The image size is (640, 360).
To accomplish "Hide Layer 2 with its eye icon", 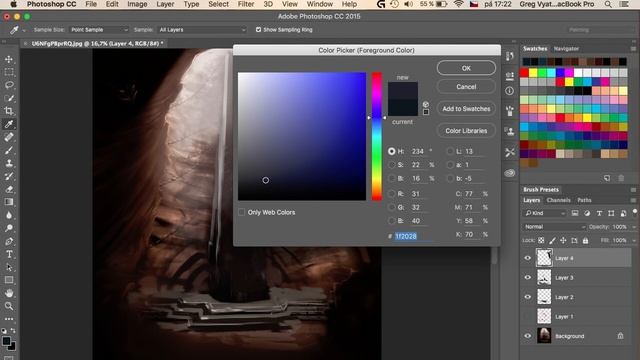I will (528, 297).
